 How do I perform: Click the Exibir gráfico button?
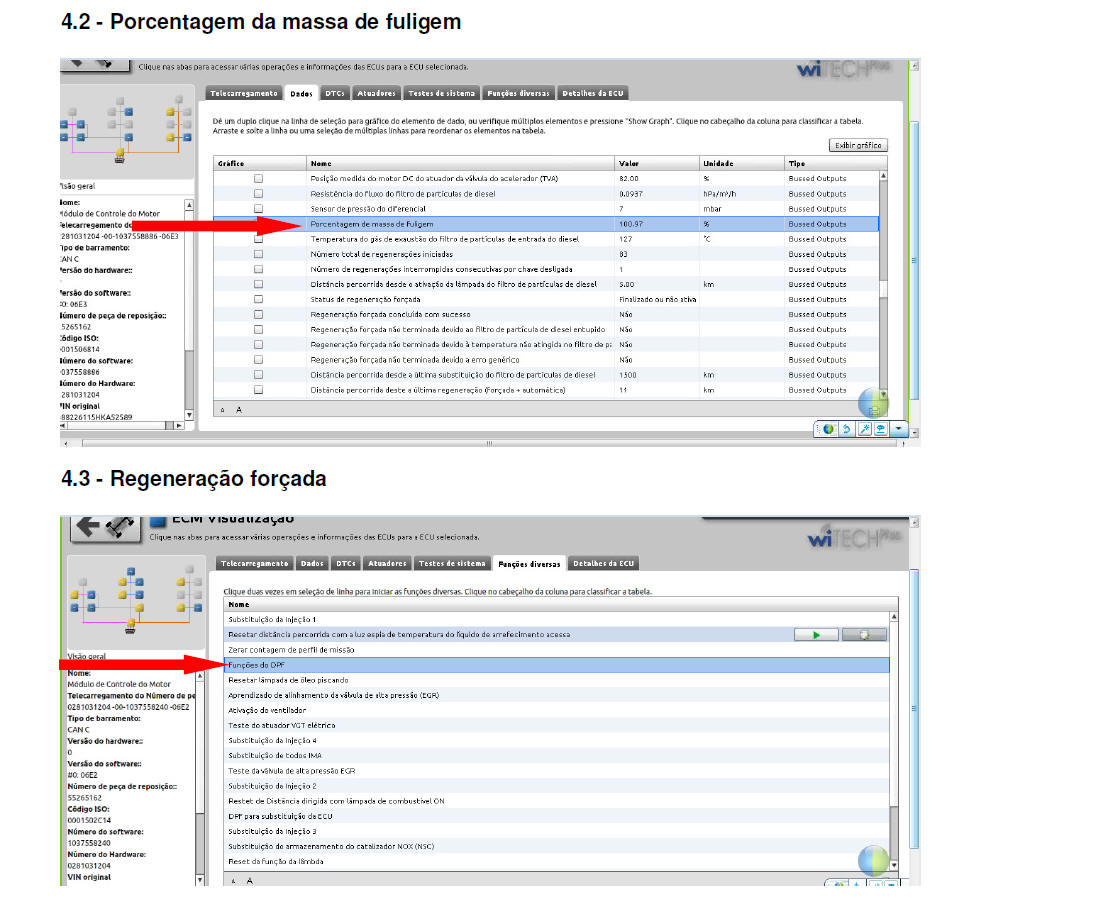coord(858,145)
